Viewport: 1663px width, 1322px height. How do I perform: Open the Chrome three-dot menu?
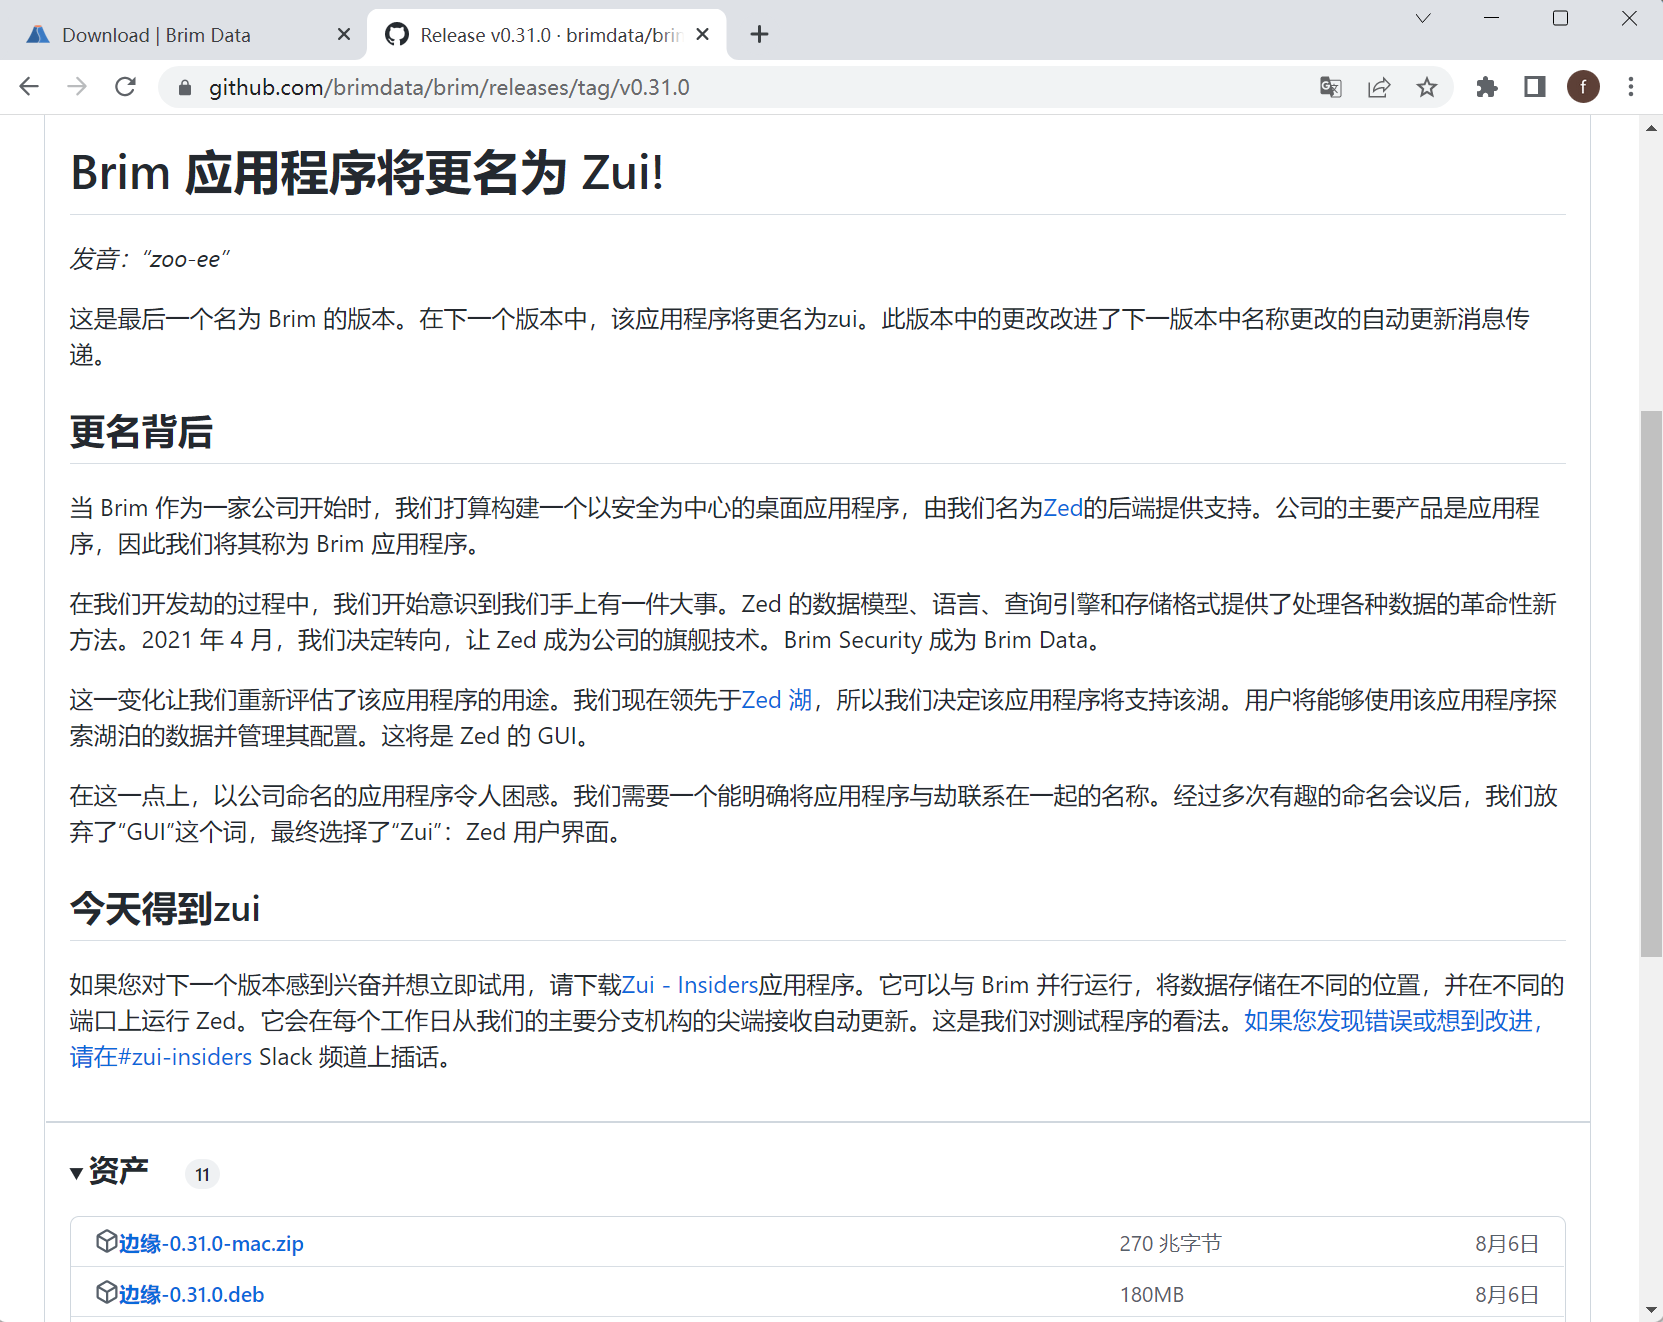pyautogui.click(x=1631, y=87)
